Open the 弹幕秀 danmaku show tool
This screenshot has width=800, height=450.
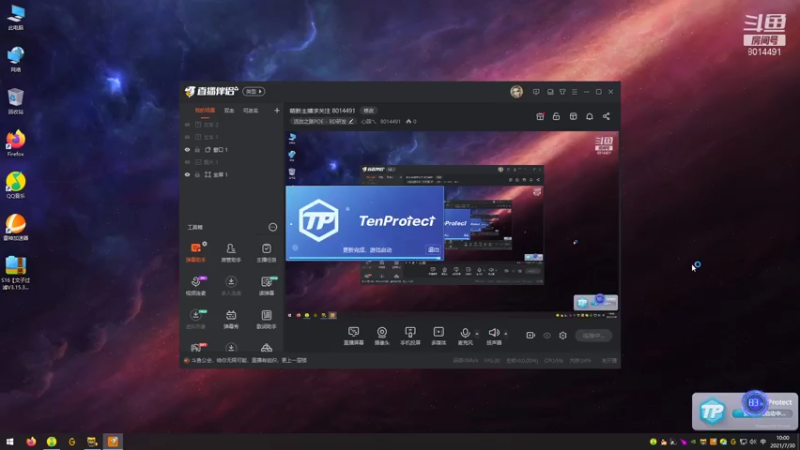click(x=231, y=319)
